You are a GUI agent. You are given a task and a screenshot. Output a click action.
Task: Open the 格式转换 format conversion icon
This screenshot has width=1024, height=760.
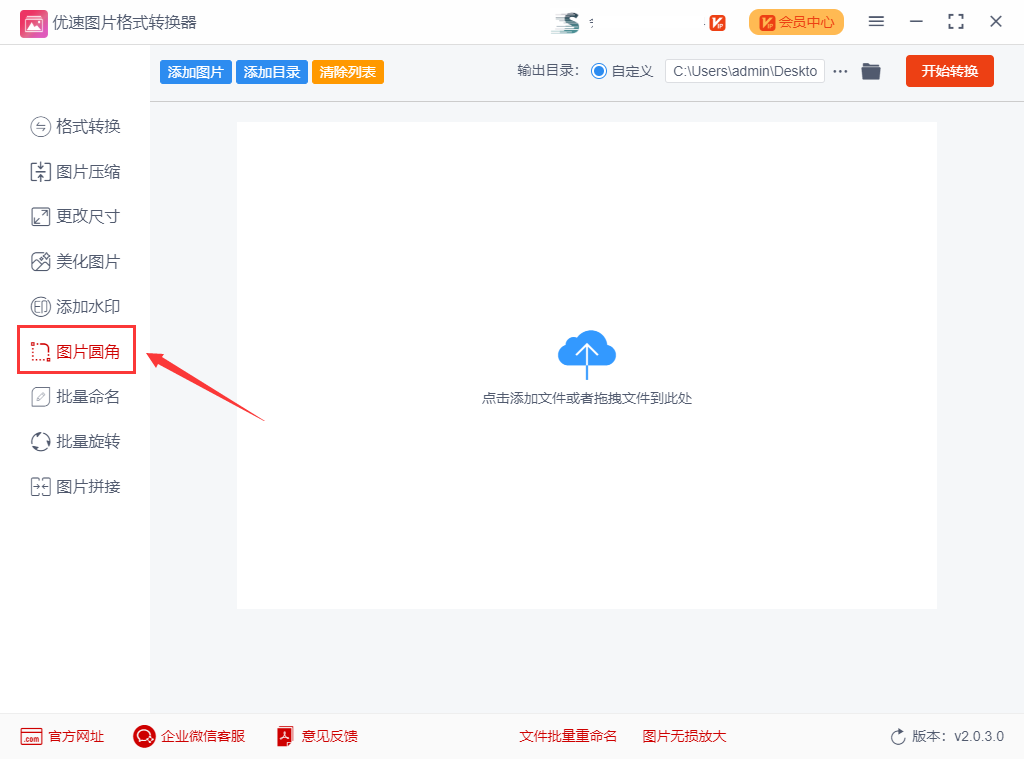coord(40,127)
